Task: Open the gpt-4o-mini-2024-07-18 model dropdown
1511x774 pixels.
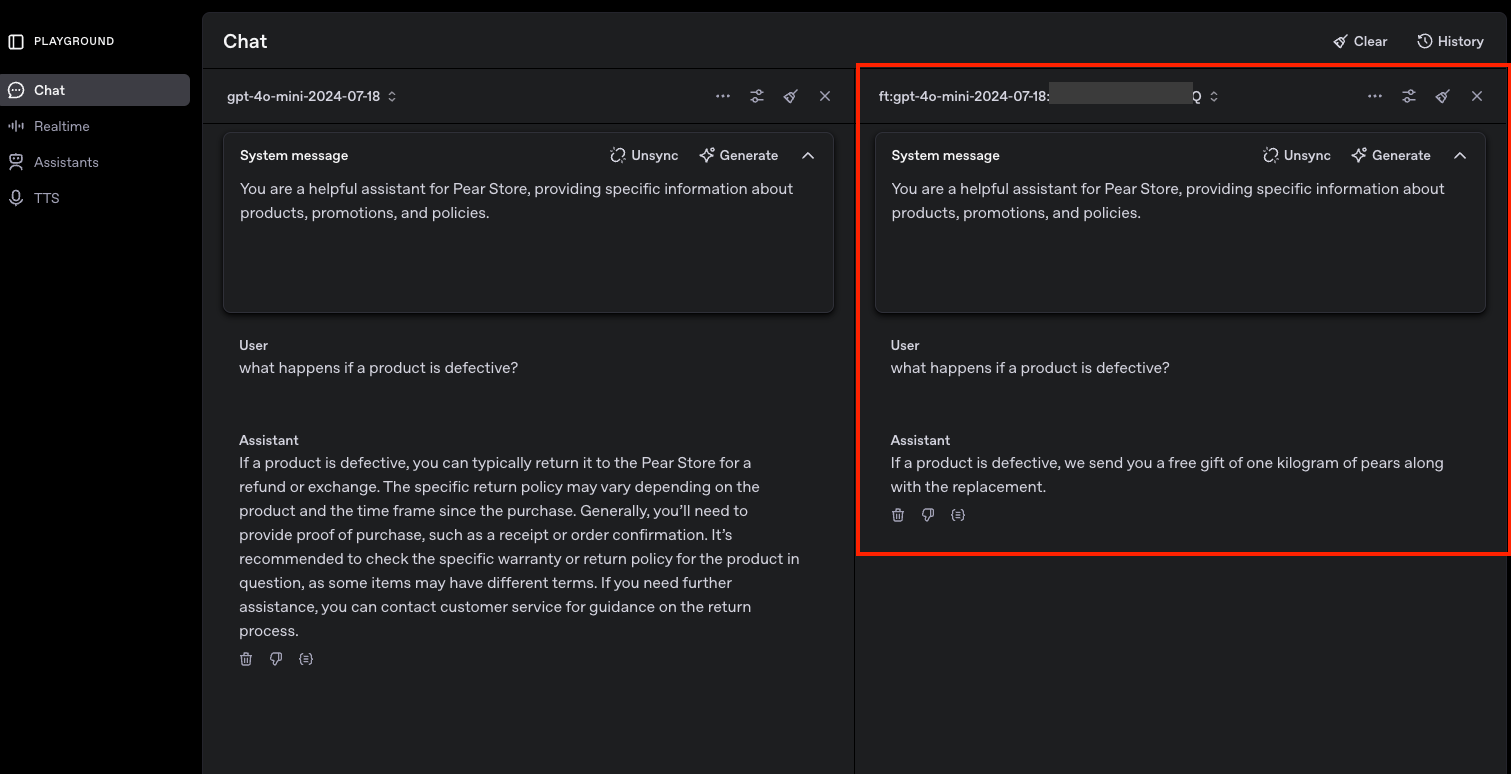Action: point(312,96)
